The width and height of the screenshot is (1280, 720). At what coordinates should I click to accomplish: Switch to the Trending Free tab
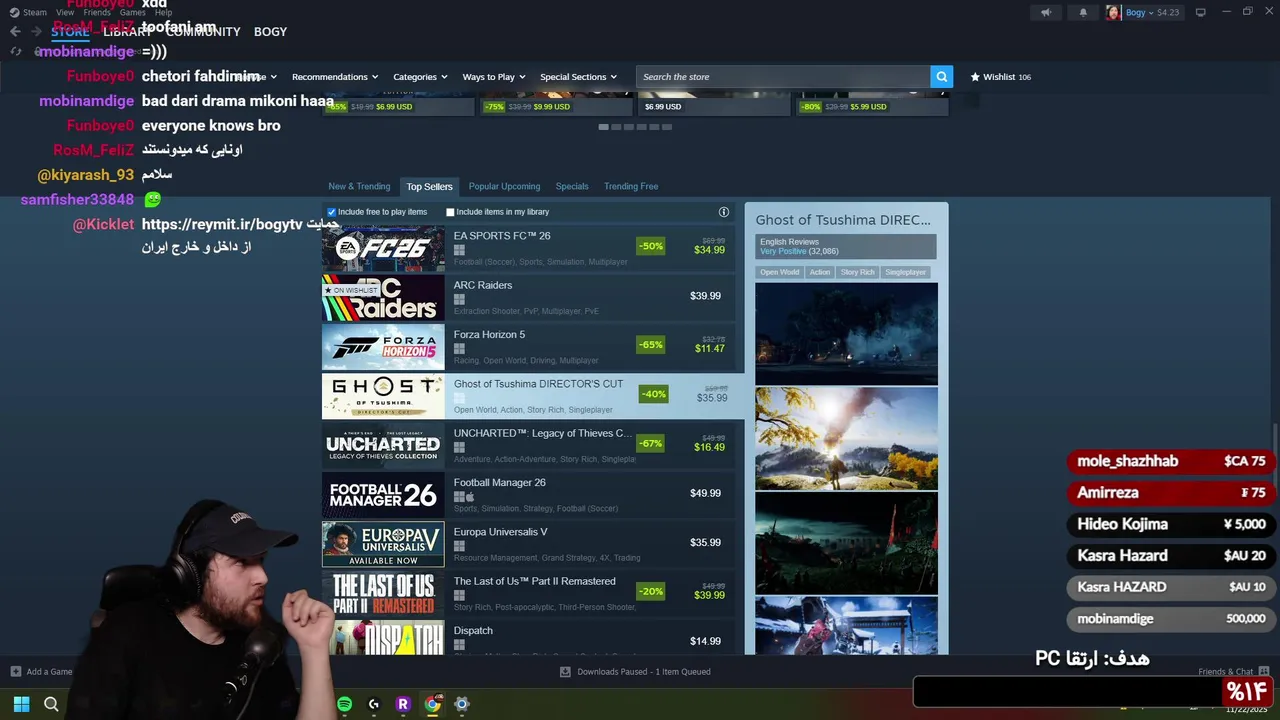(631, 186)
